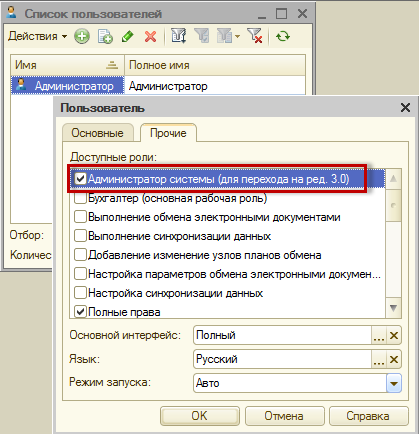Viewport: 419px width, 434px height.
Task: Click the Copy user icon in toolbar
Action: click(105, 36)
